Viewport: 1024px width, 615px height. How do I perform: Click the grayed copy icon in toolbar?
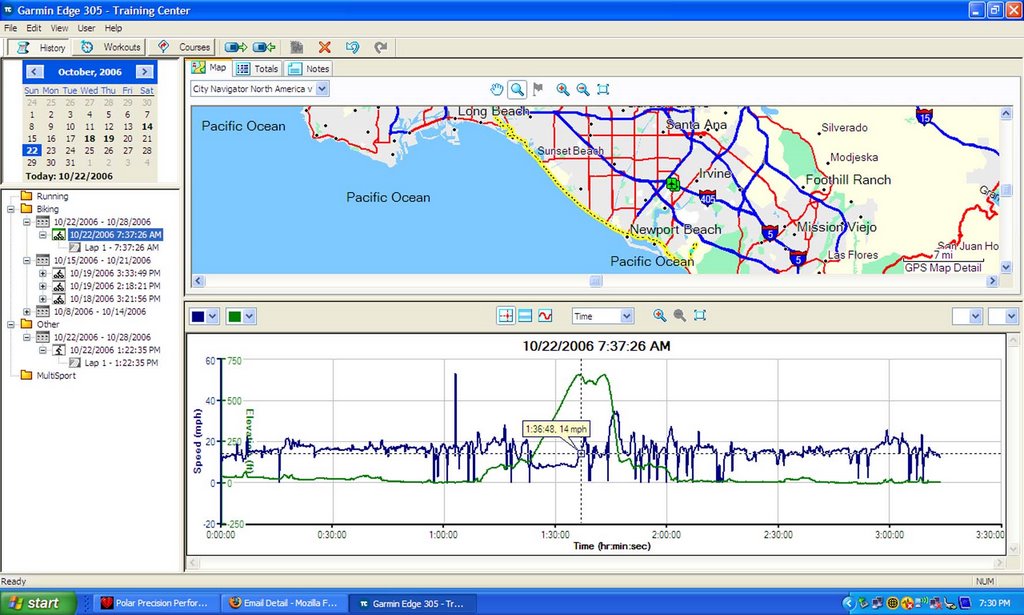296,47
